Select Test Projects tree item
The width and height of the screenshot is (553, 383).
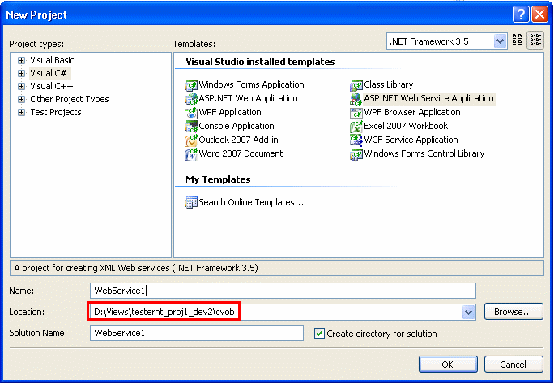pyautogui.click(x=56, y=112)
